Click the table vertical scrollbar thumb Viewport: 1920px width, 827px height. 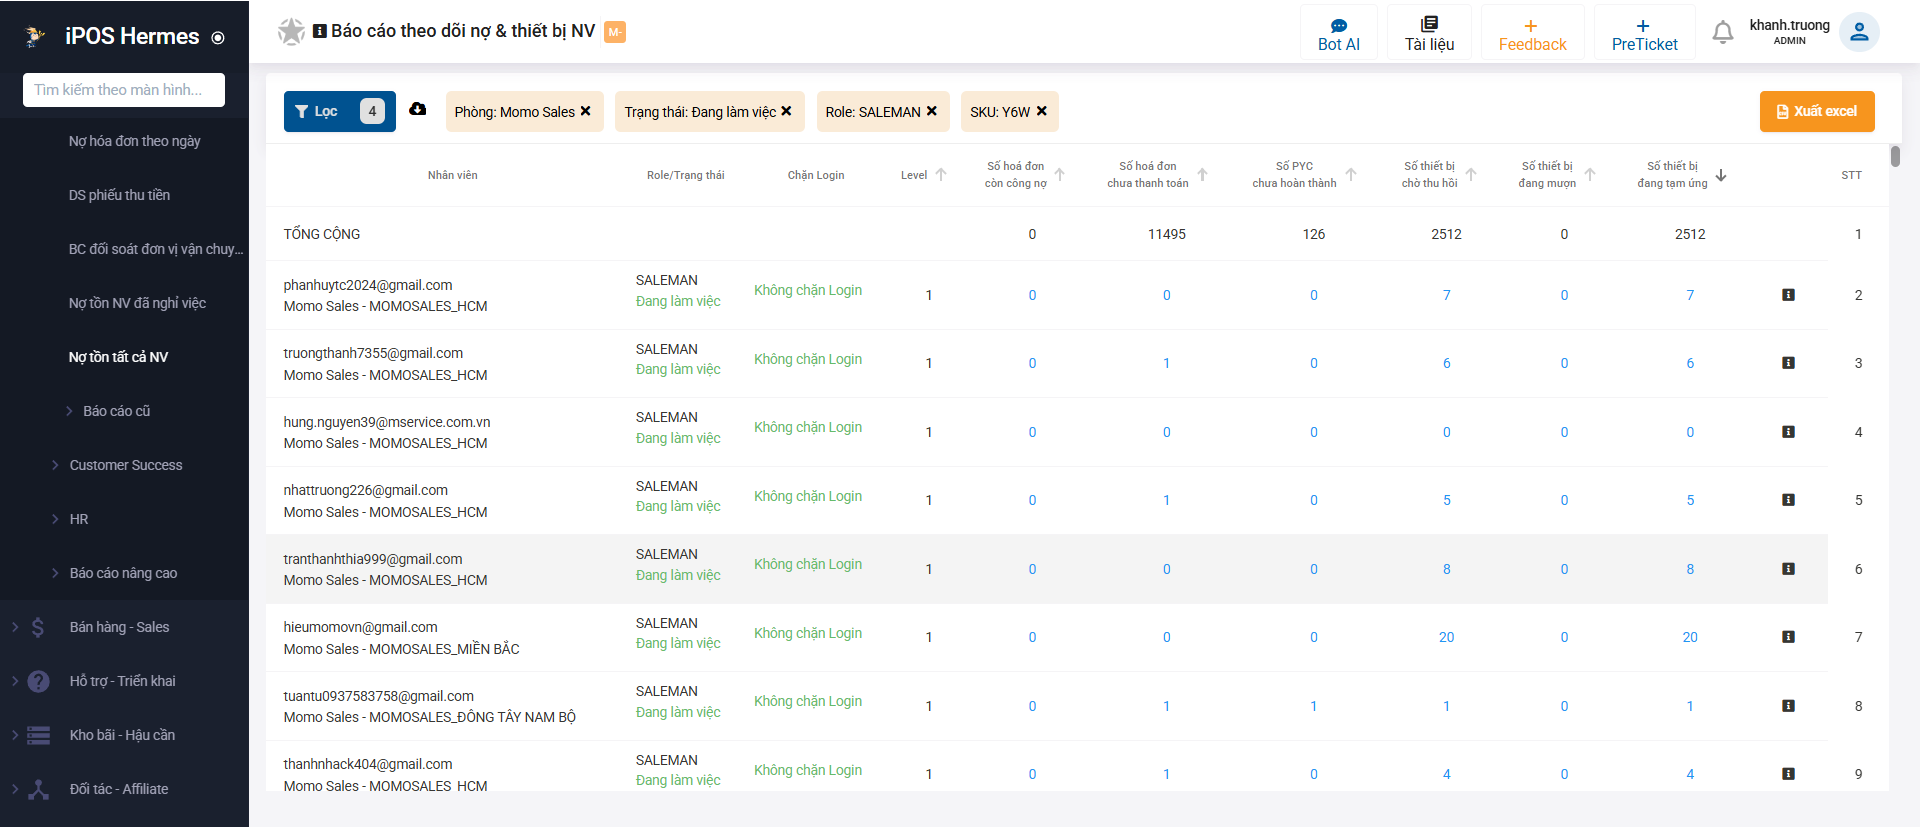click(x=1895, y=156)
